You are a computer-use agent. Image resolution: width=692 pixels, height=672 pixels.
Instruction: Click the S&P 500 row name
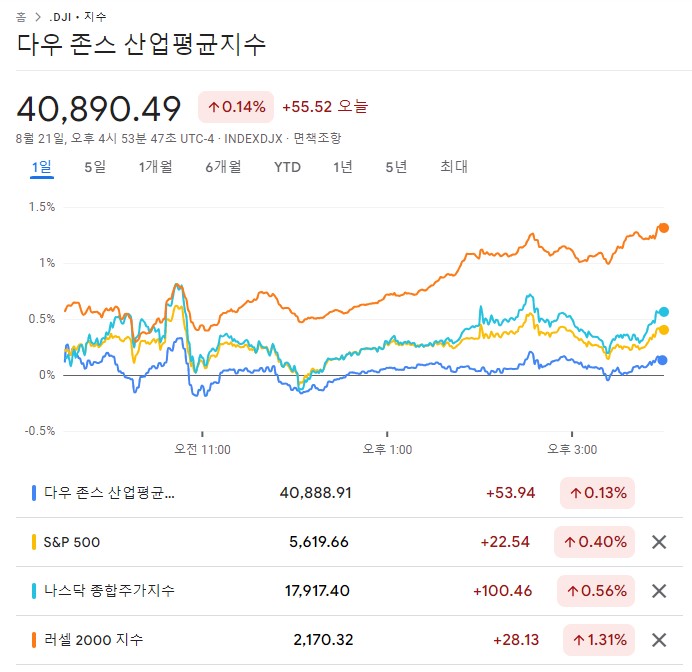tap(71, 542)
